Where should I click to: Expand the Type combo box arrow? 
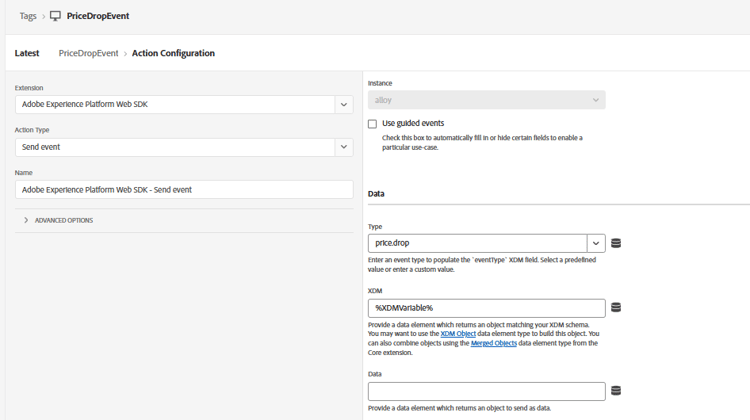[x=596, y=243]
